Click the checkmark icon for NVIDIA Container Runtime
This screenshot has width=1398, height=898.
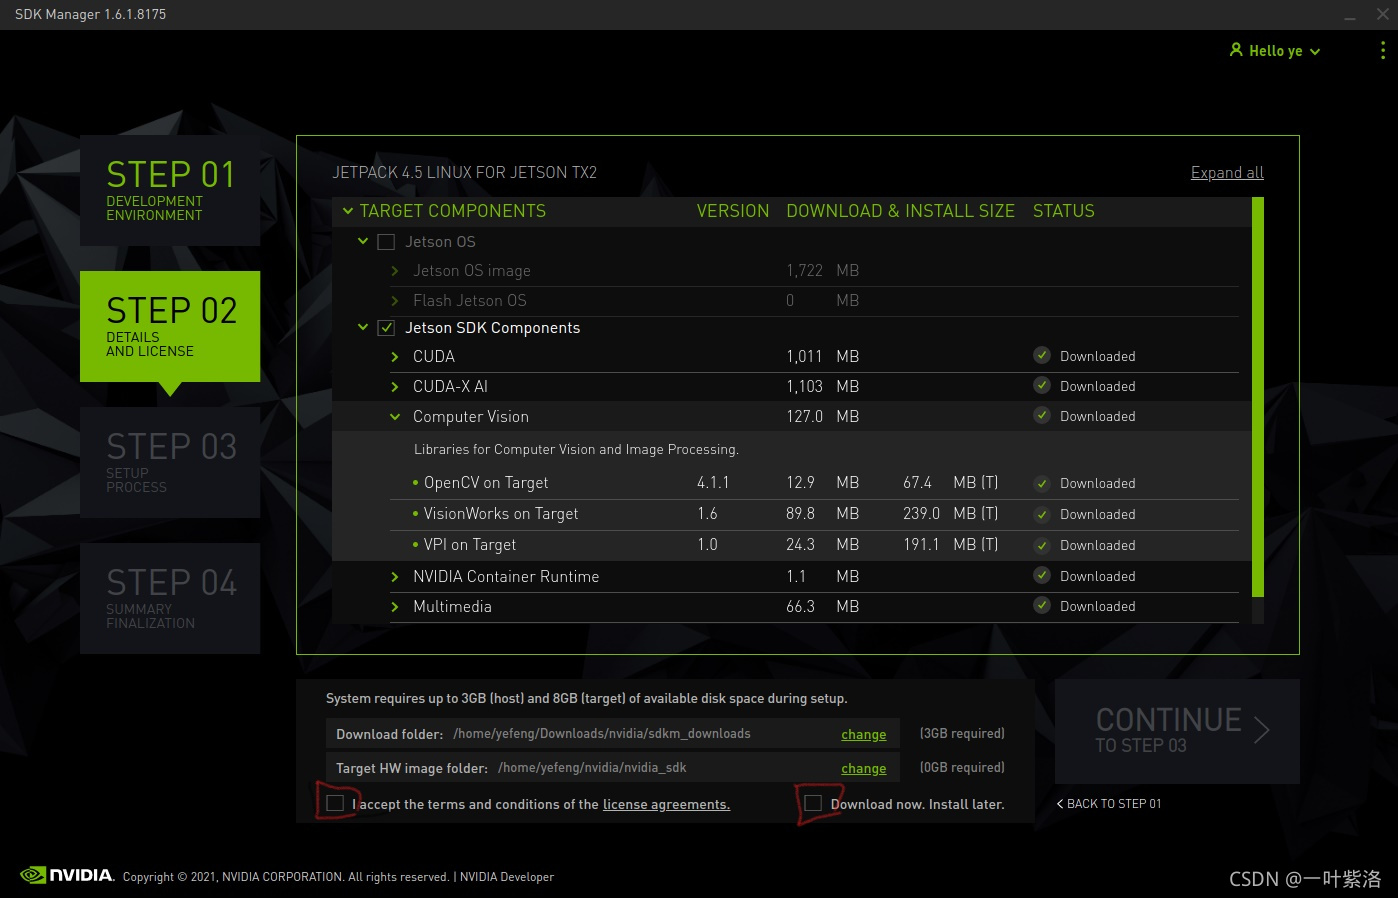coord(1042,575)
